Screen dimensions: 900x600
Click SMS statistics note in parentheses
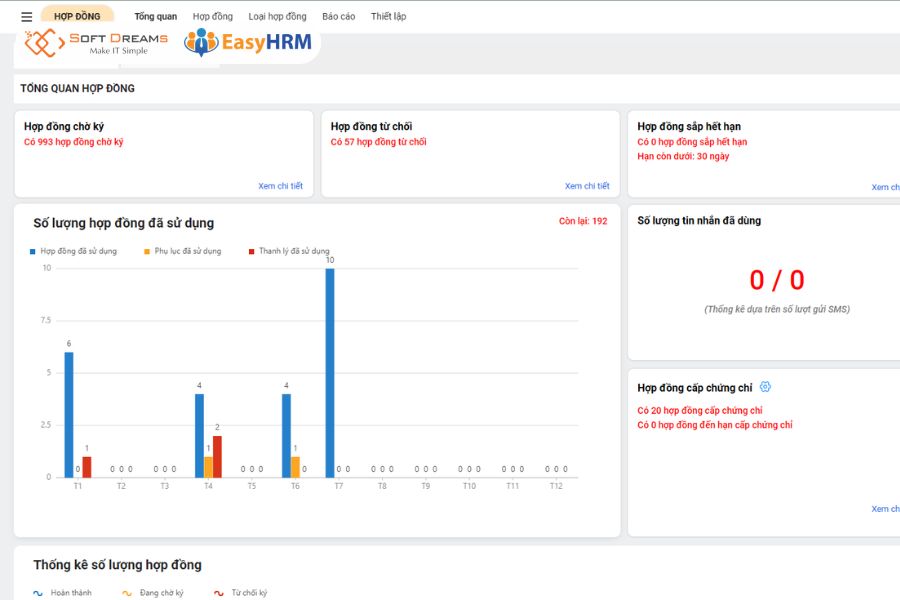point(777,309)
